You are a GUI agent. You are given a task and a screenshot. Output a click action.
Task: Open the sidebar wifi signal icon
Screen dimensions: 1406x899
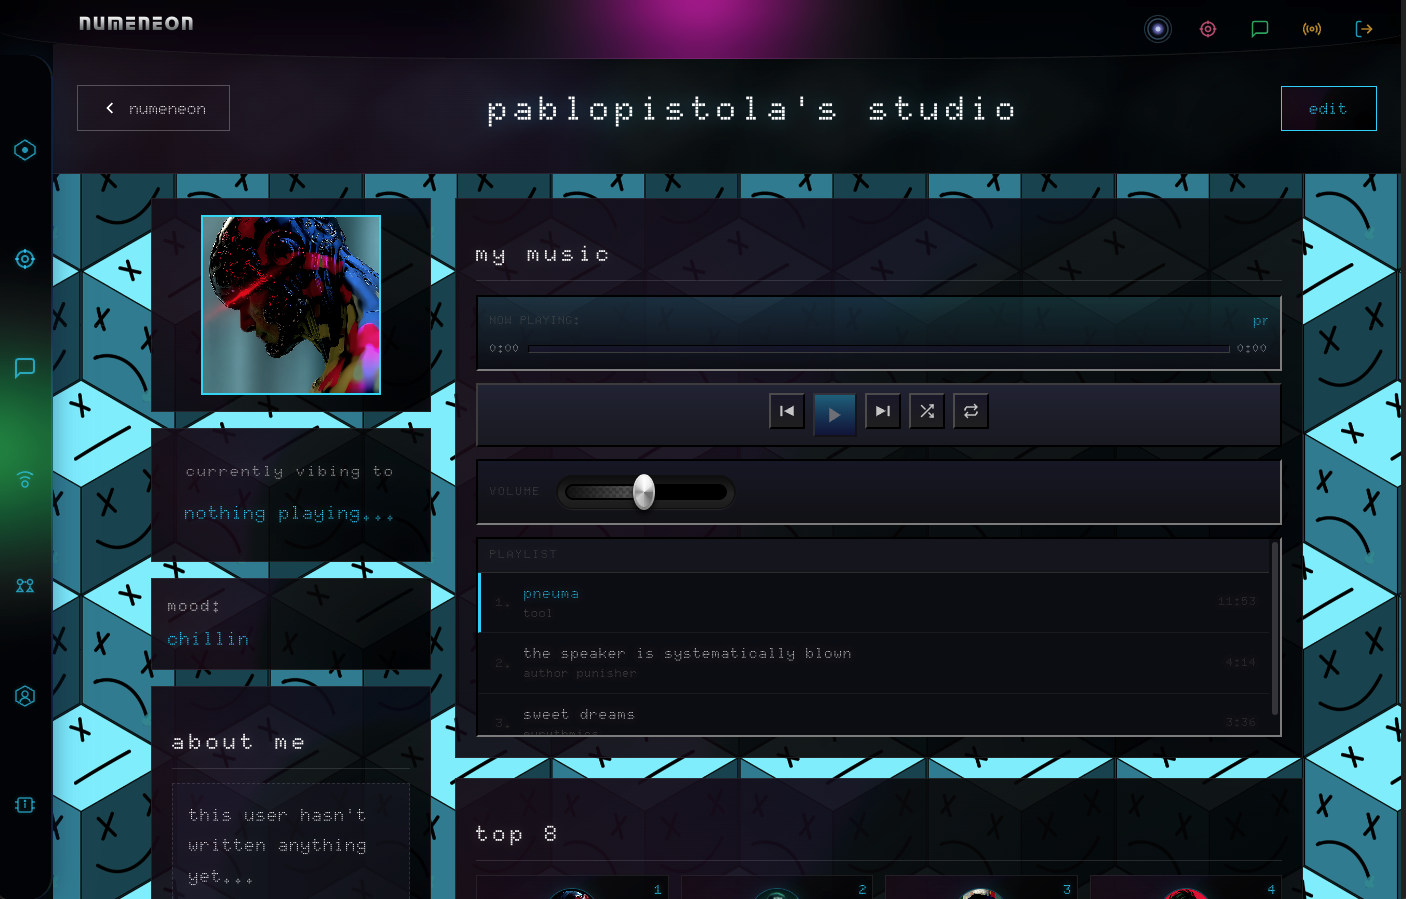click(x=25, y=479)
